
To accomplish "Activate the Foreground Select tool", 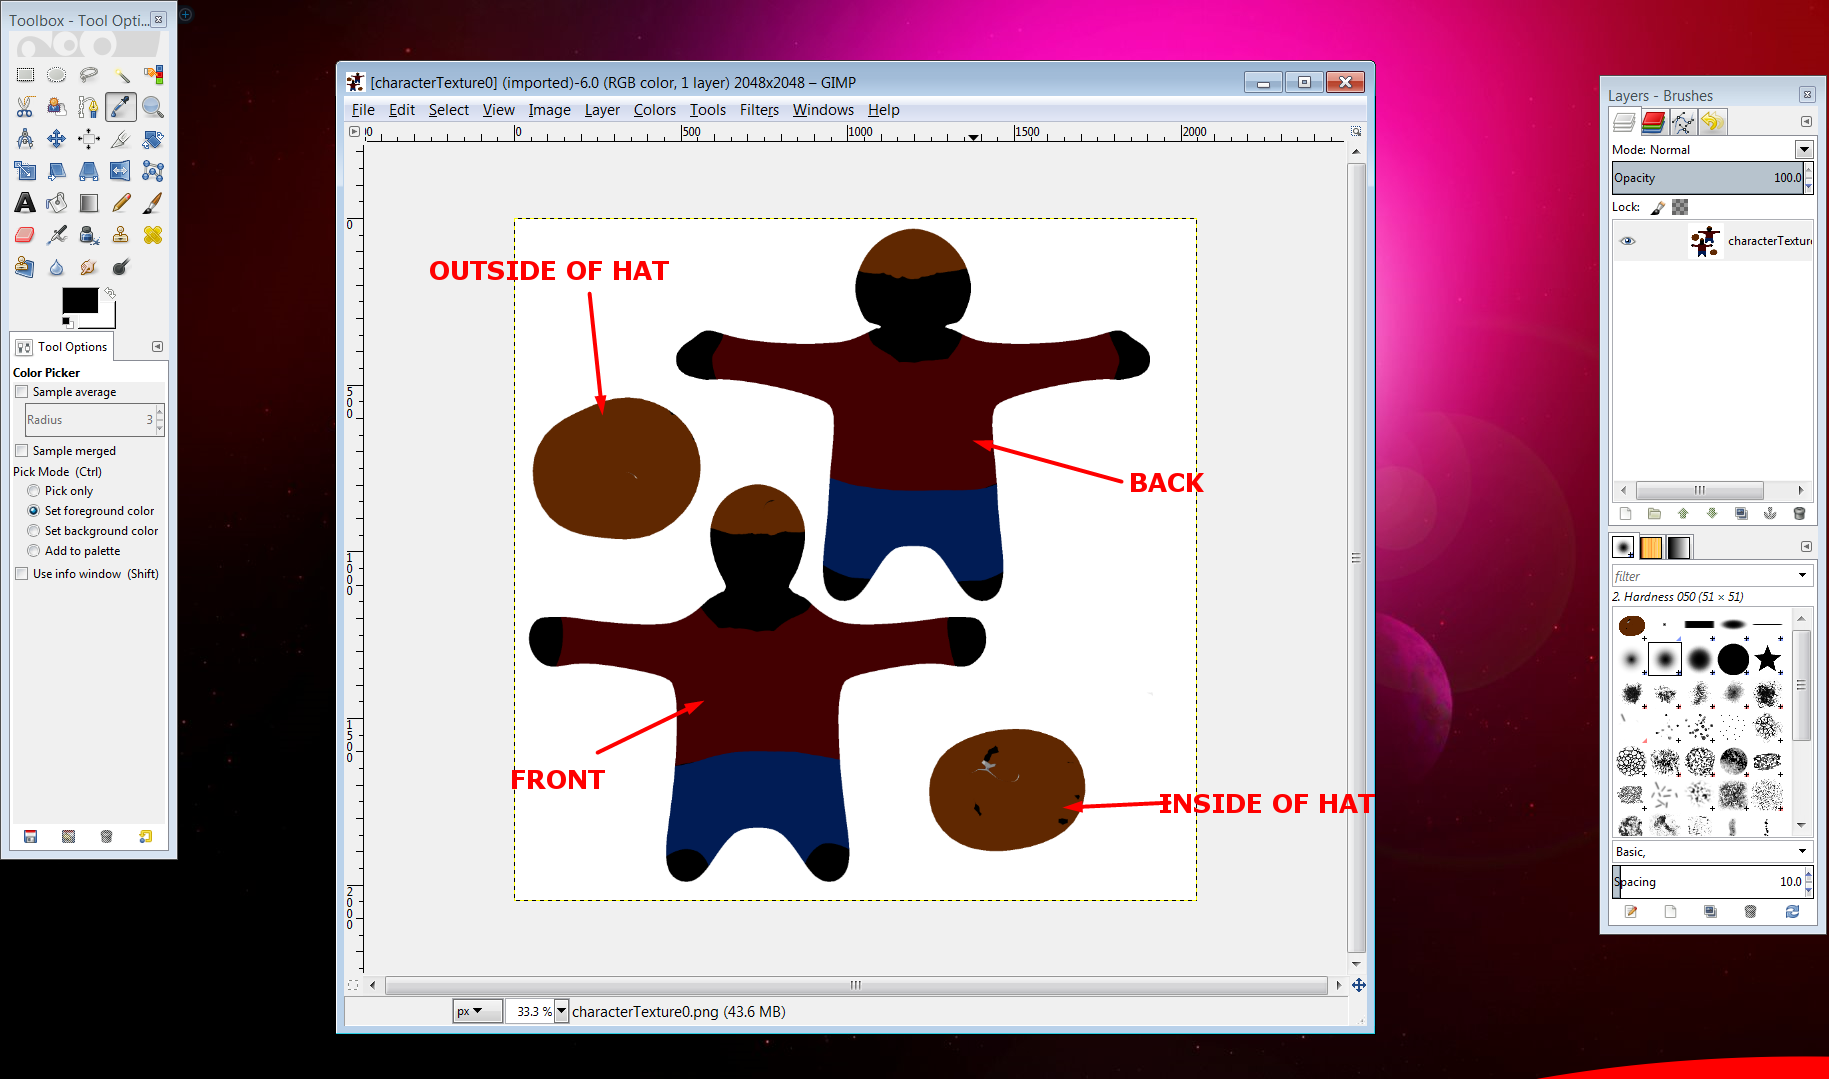I will (57, 107).
